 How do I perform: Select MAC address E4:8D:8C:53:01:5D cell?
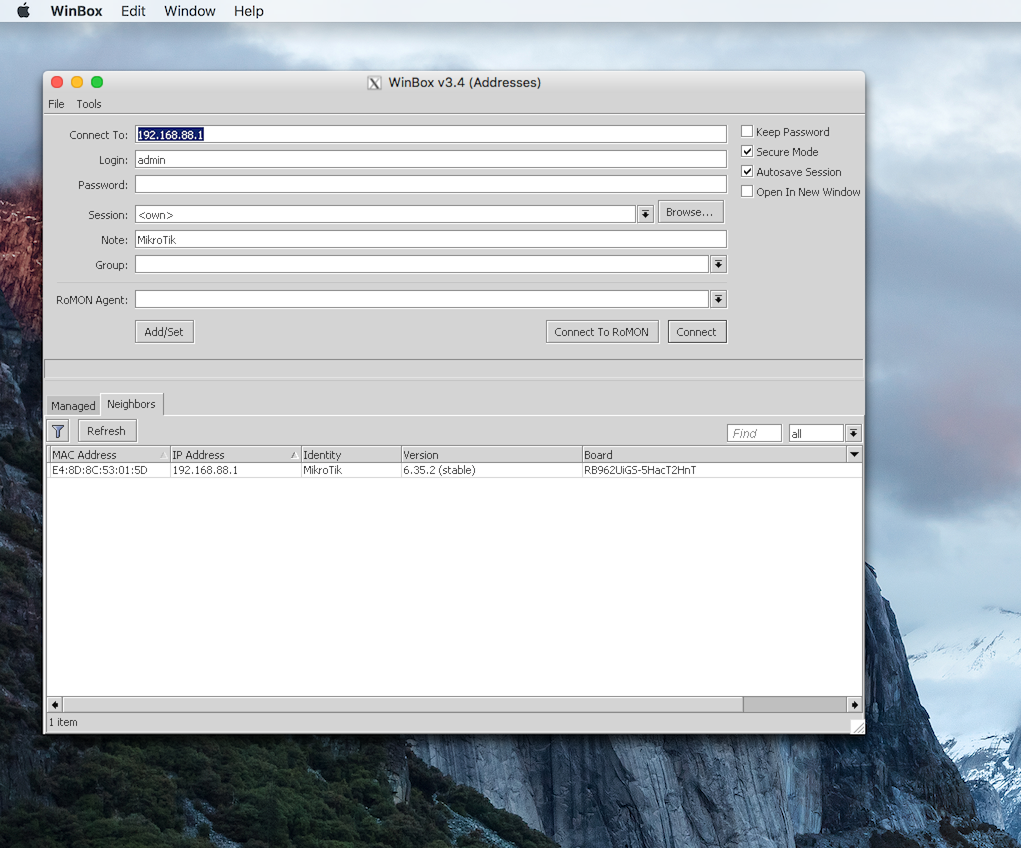click(109, 470)
